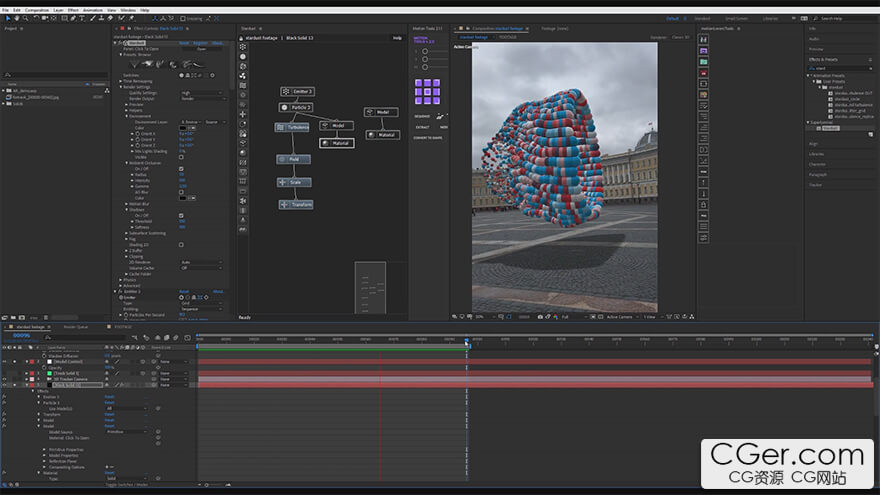Viewport: 880px width, 495px height.
Task: Open the Window menu
Action: (x=128, y=10)
